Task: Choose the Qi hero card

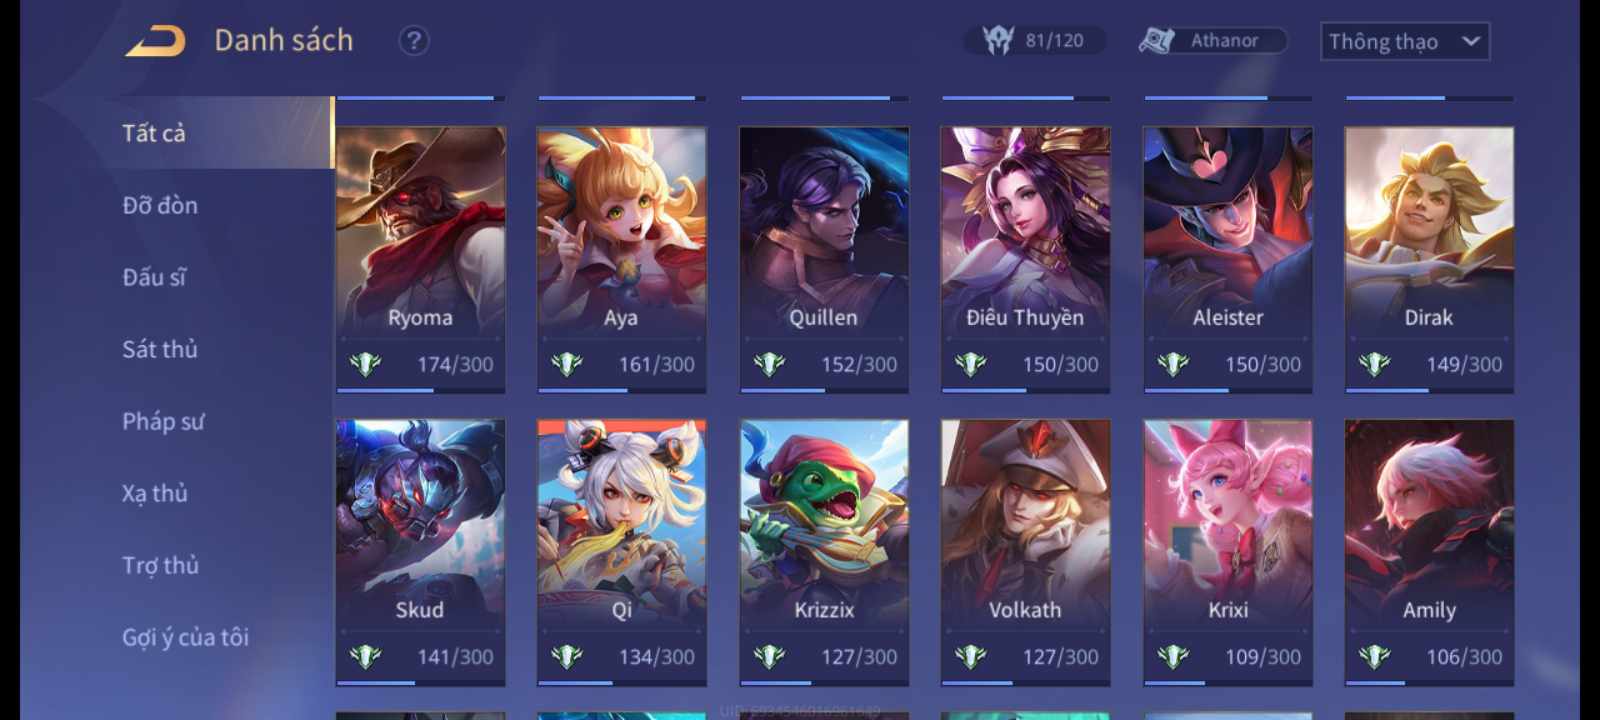Action: coord(621,552)
